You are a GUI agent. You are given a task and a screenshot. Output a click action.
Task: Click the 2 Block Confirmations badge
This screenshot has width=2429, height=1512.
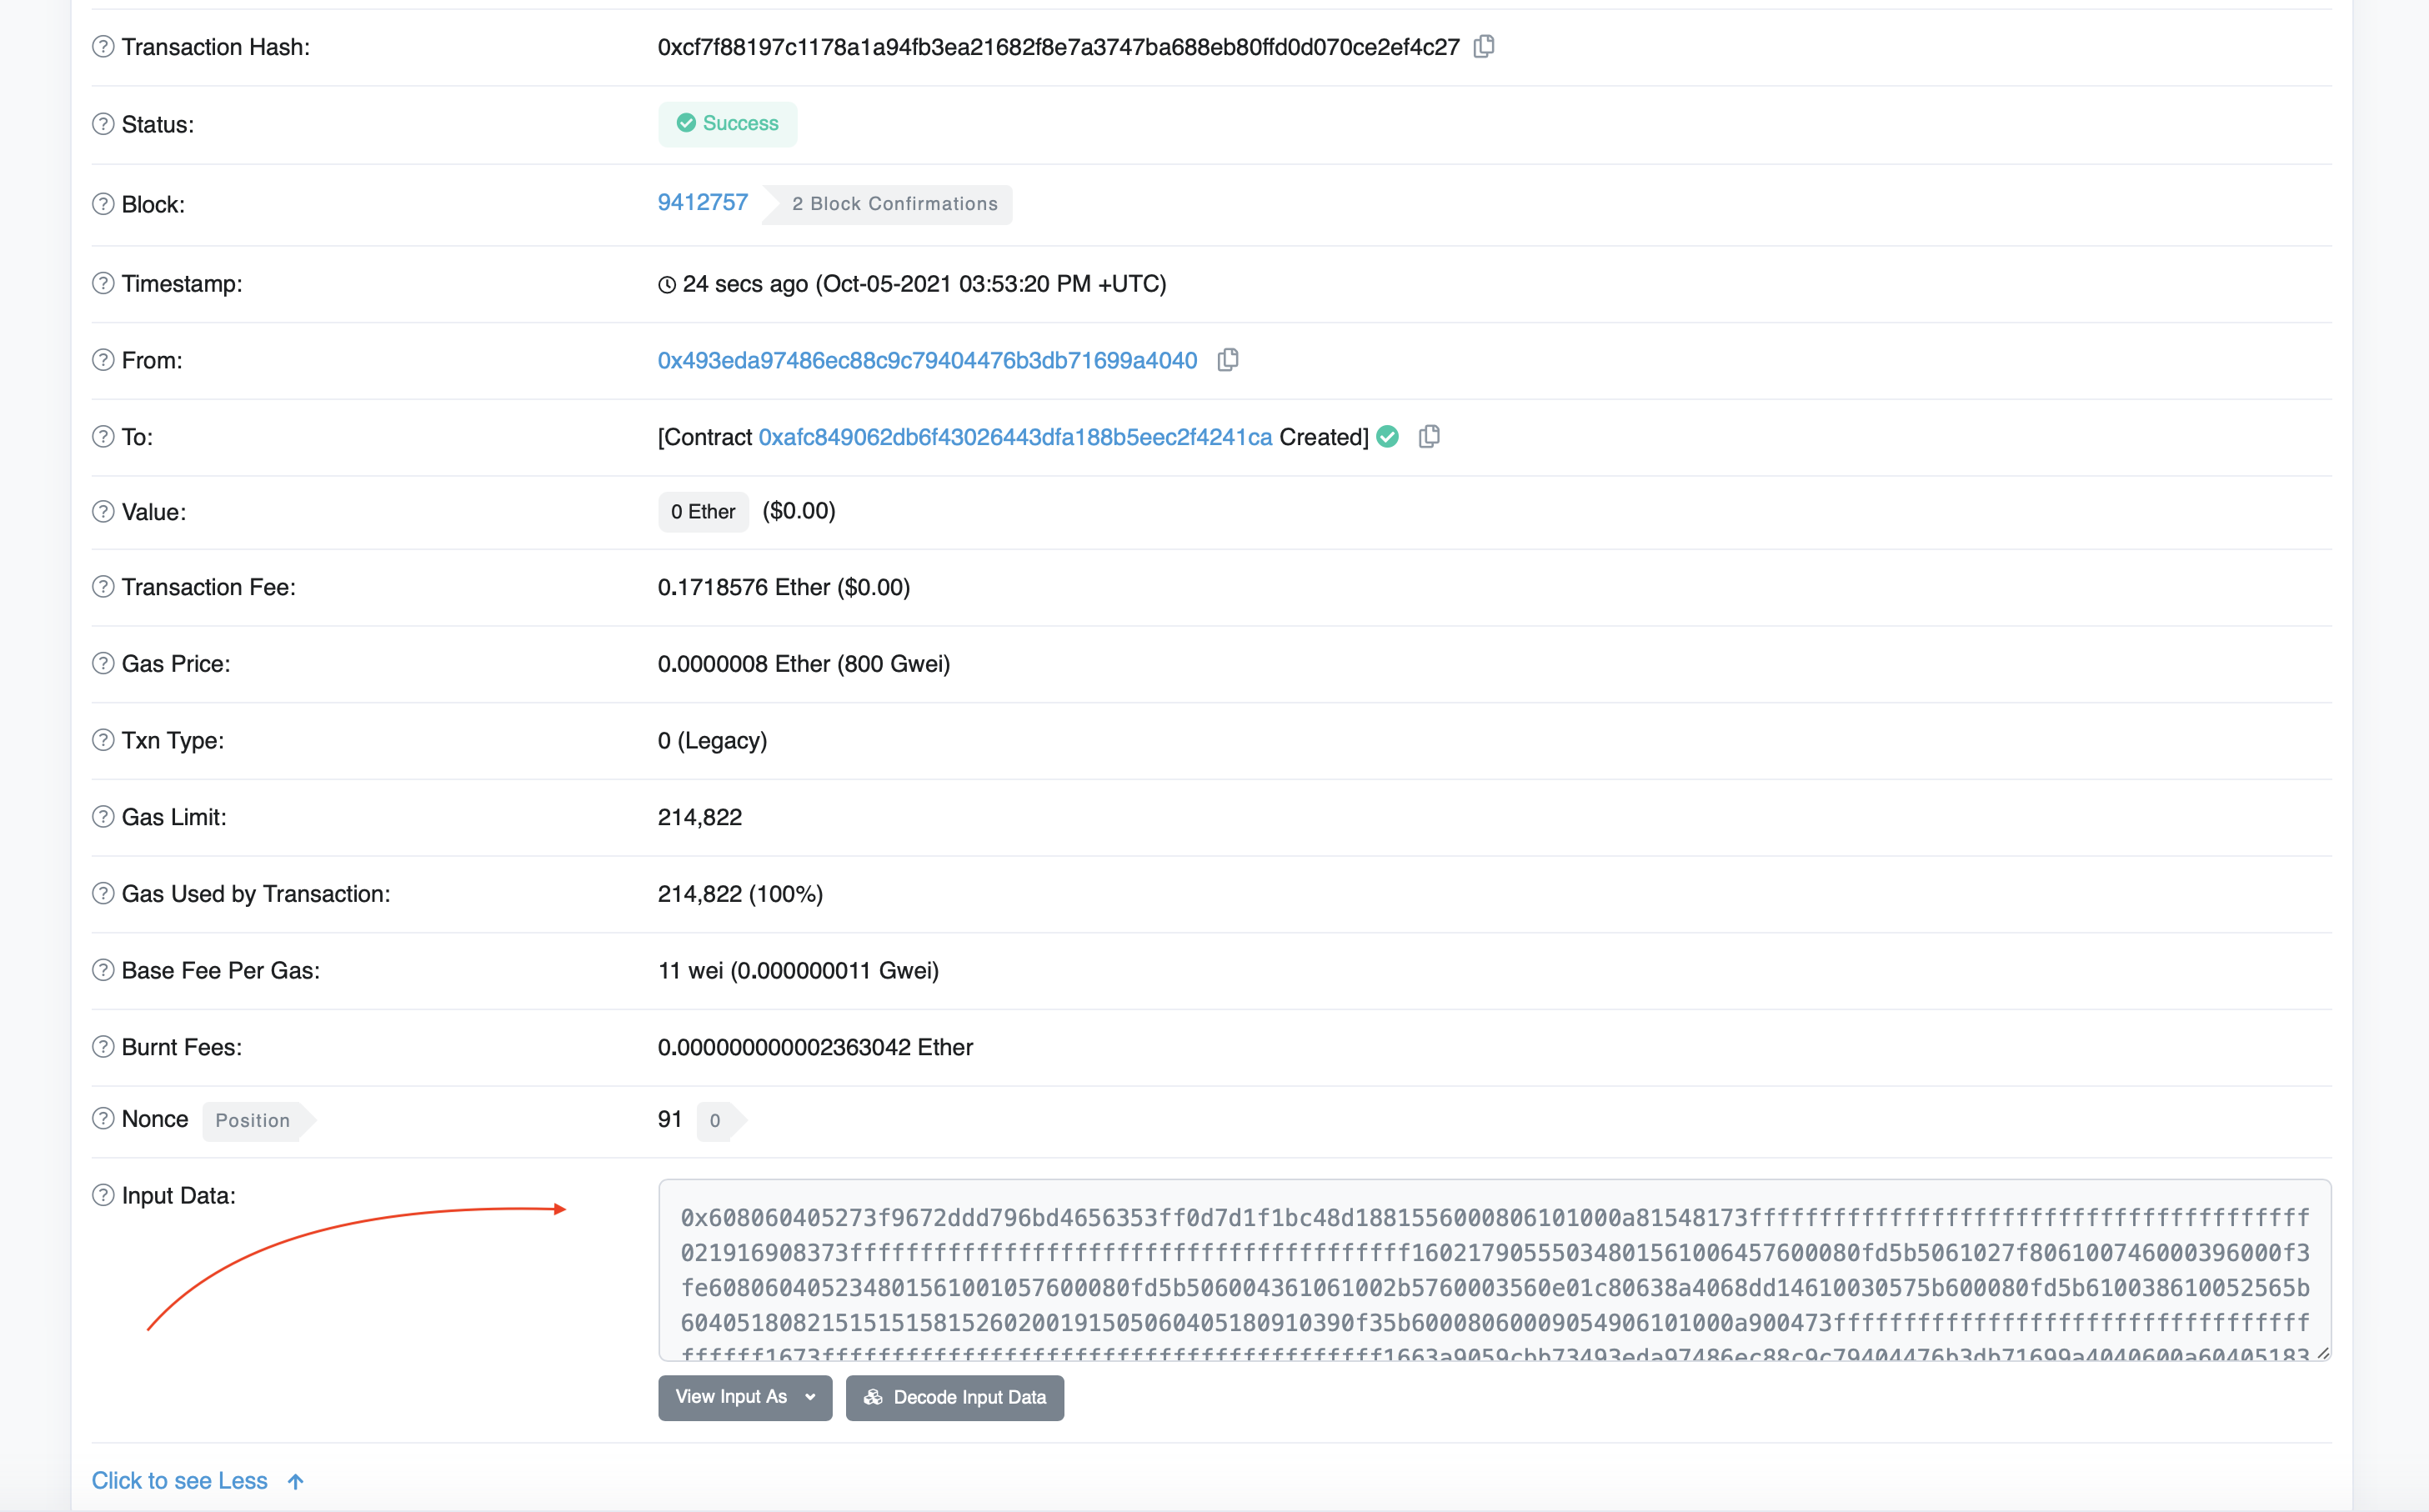tap(894, 204)
